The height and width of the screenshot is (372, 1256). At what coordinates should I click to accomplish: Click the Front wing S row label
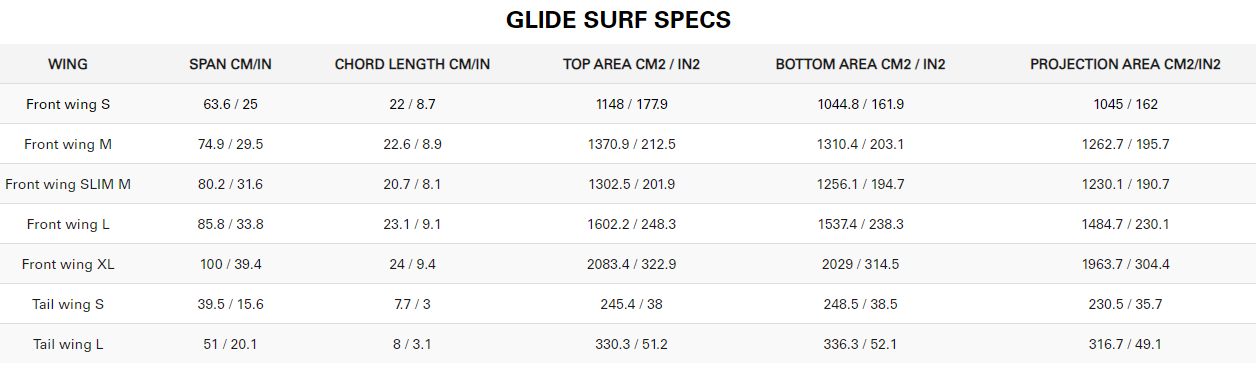pyautogui.click(x=68, y=104)
